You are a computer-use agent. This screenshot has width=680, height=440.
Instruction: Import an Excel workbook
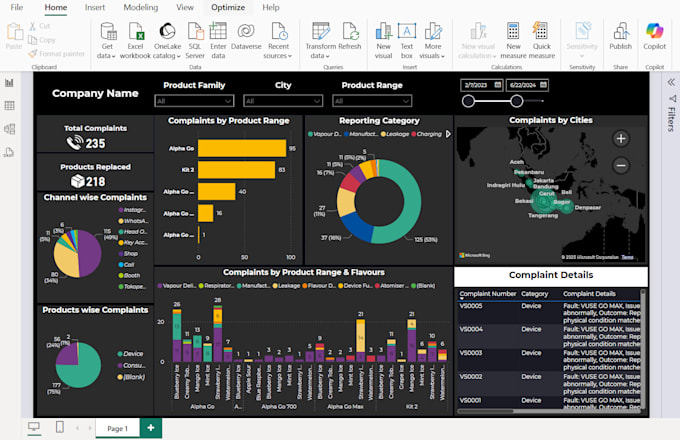[135, 41]
